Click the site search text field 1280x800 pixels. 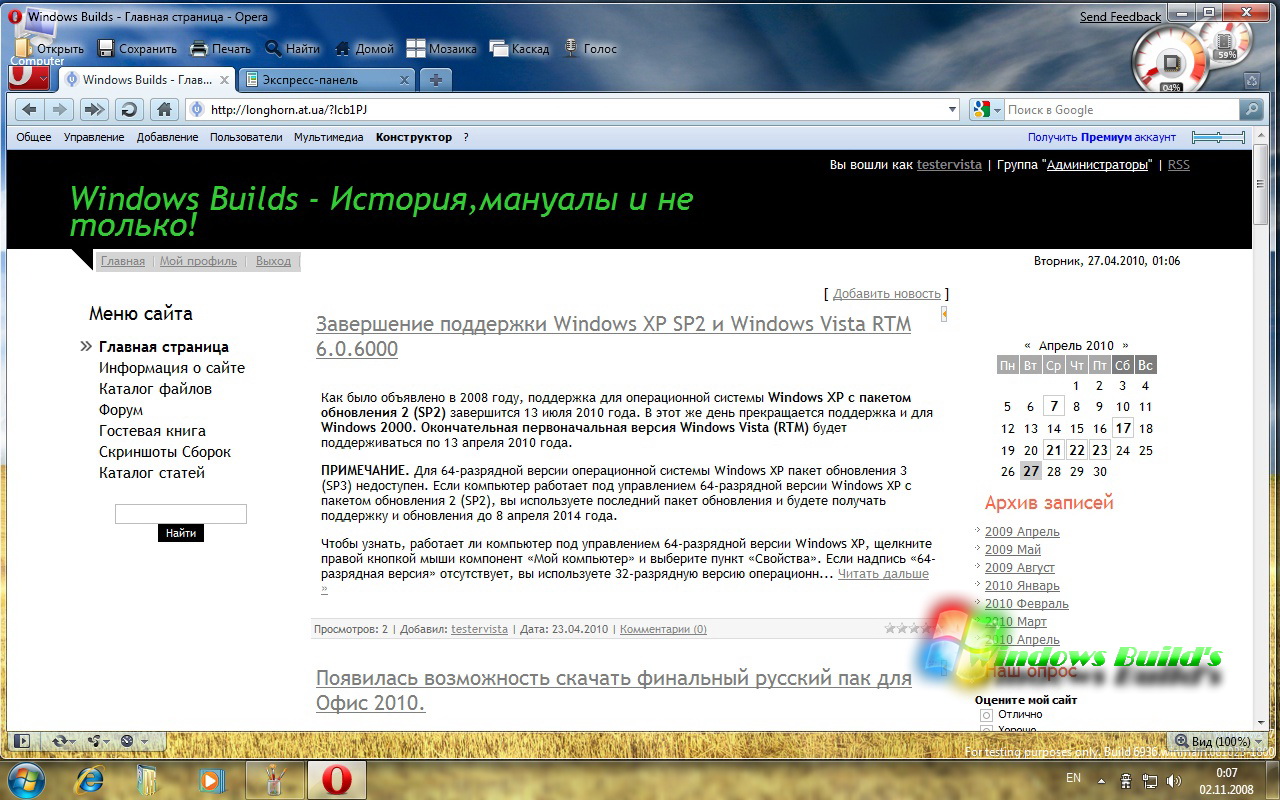pyautogui.click(x=181, y=514)
